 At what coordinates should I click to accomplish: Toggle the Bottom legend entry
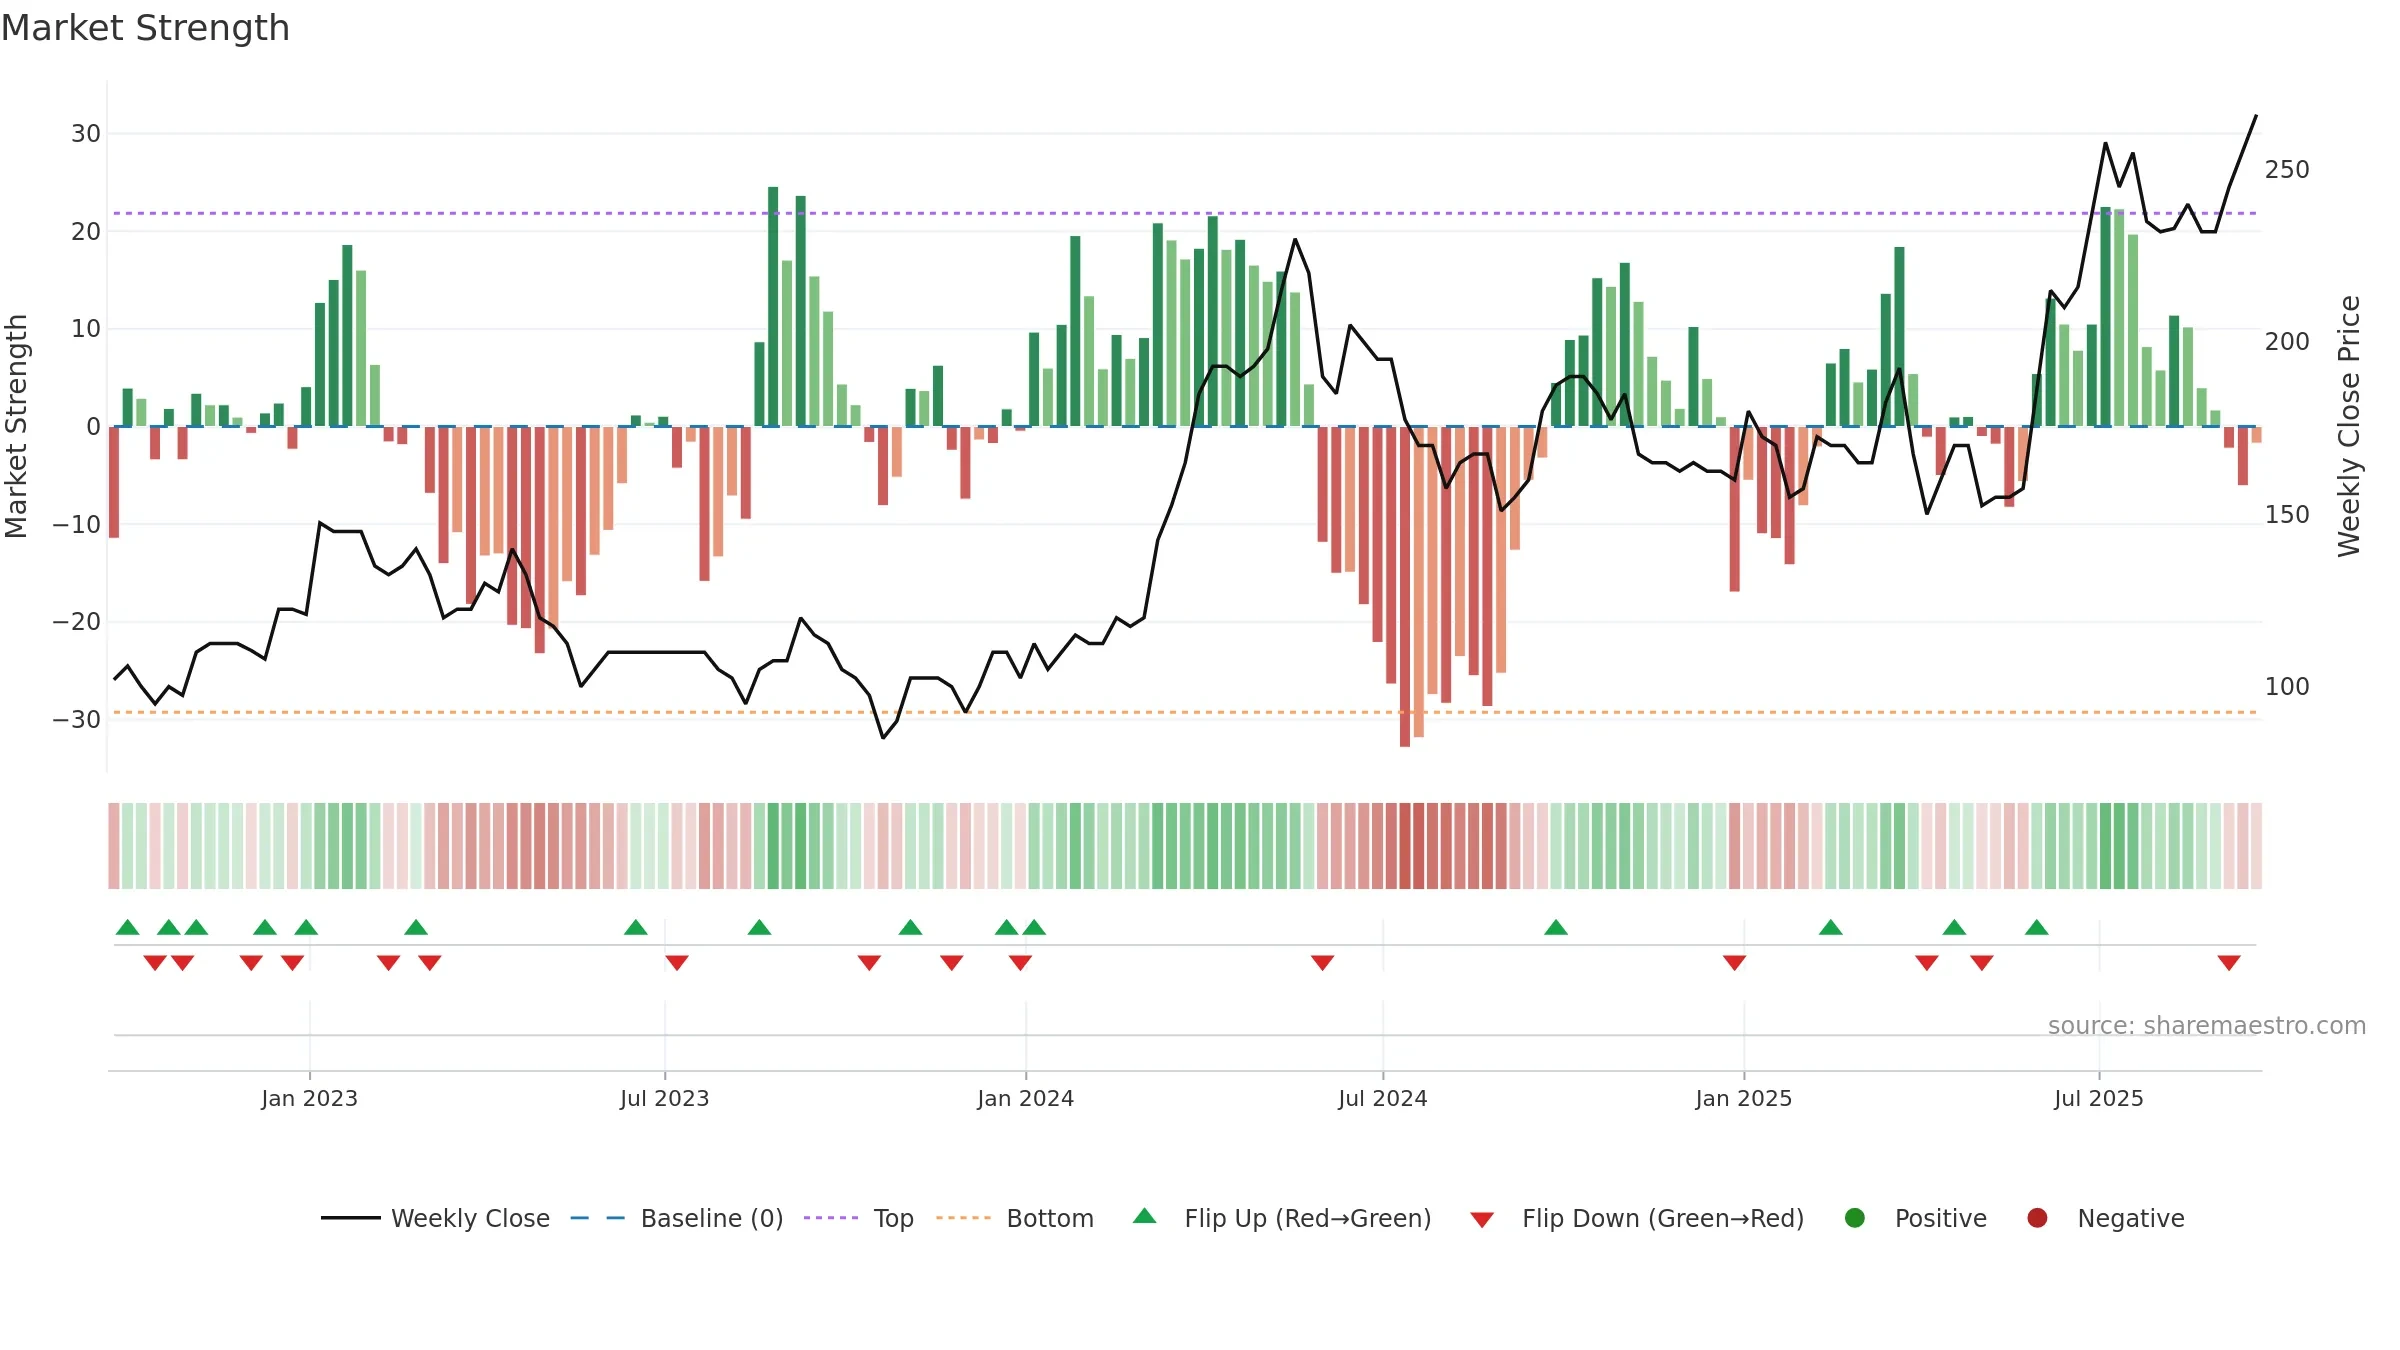[1015, 1218]
